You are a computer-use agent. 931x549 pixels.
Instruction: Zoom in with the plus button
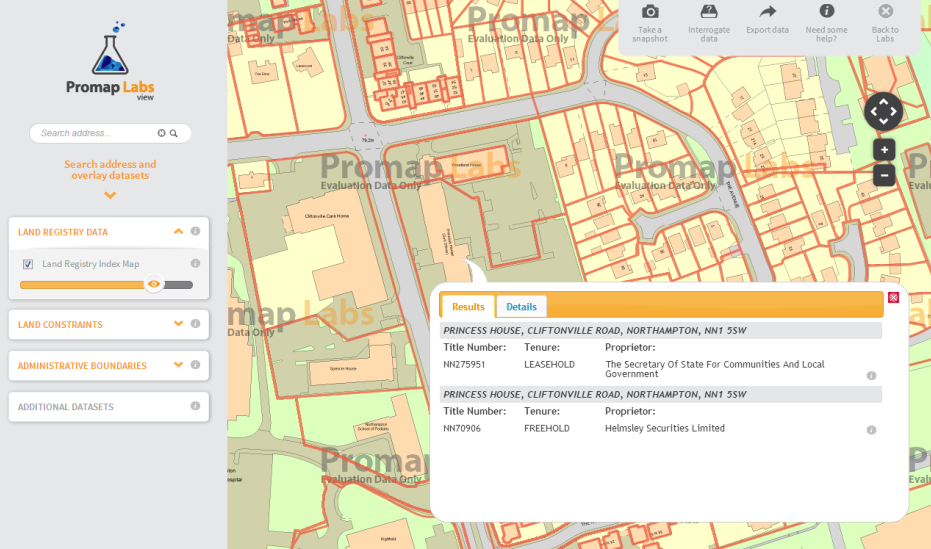883,150
